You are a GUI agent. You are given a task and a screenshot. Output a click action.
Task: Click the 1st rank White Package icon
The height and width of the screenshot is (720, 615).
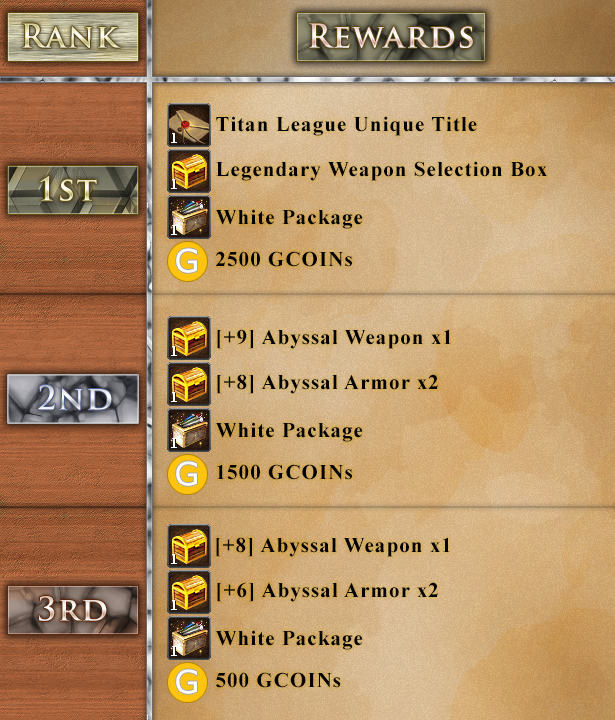(189, 217)
